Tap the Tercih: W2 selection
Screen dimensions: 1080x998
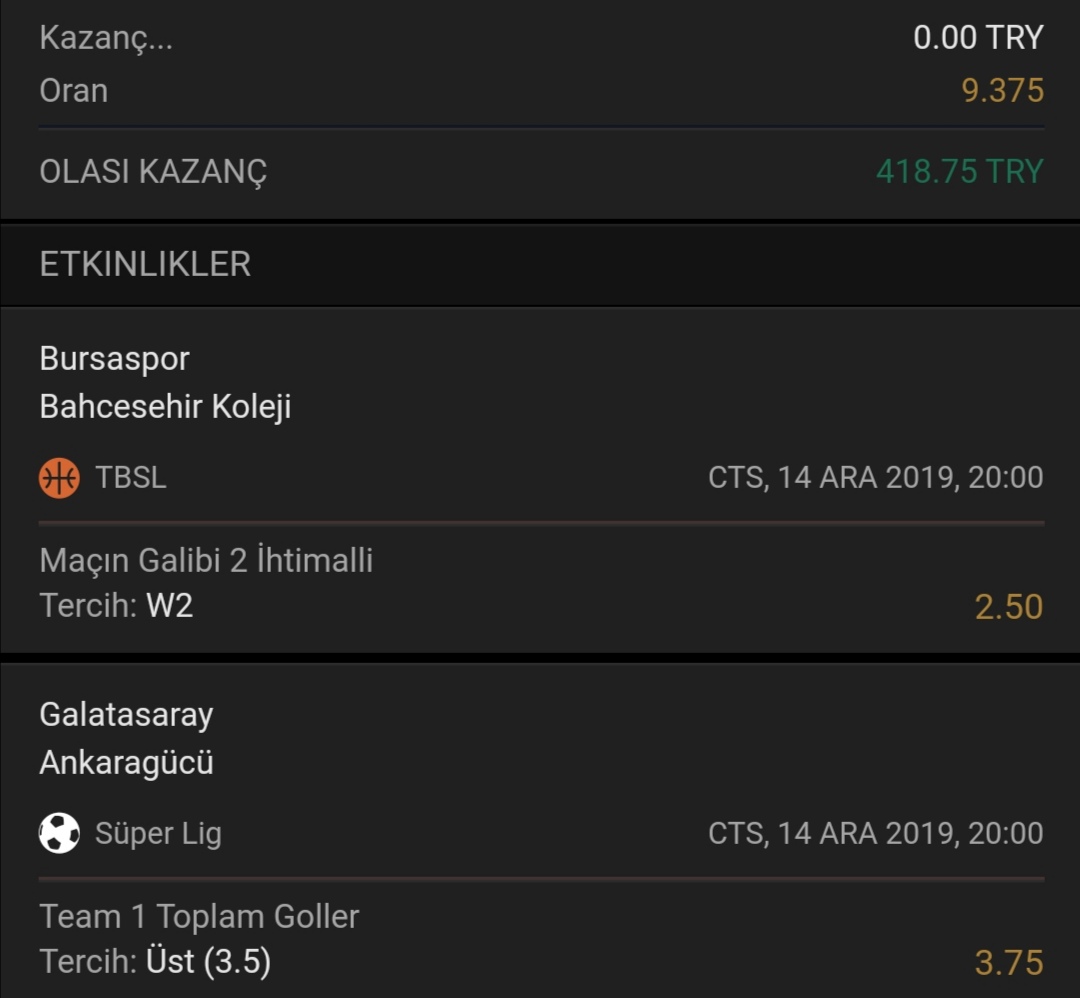116,605
